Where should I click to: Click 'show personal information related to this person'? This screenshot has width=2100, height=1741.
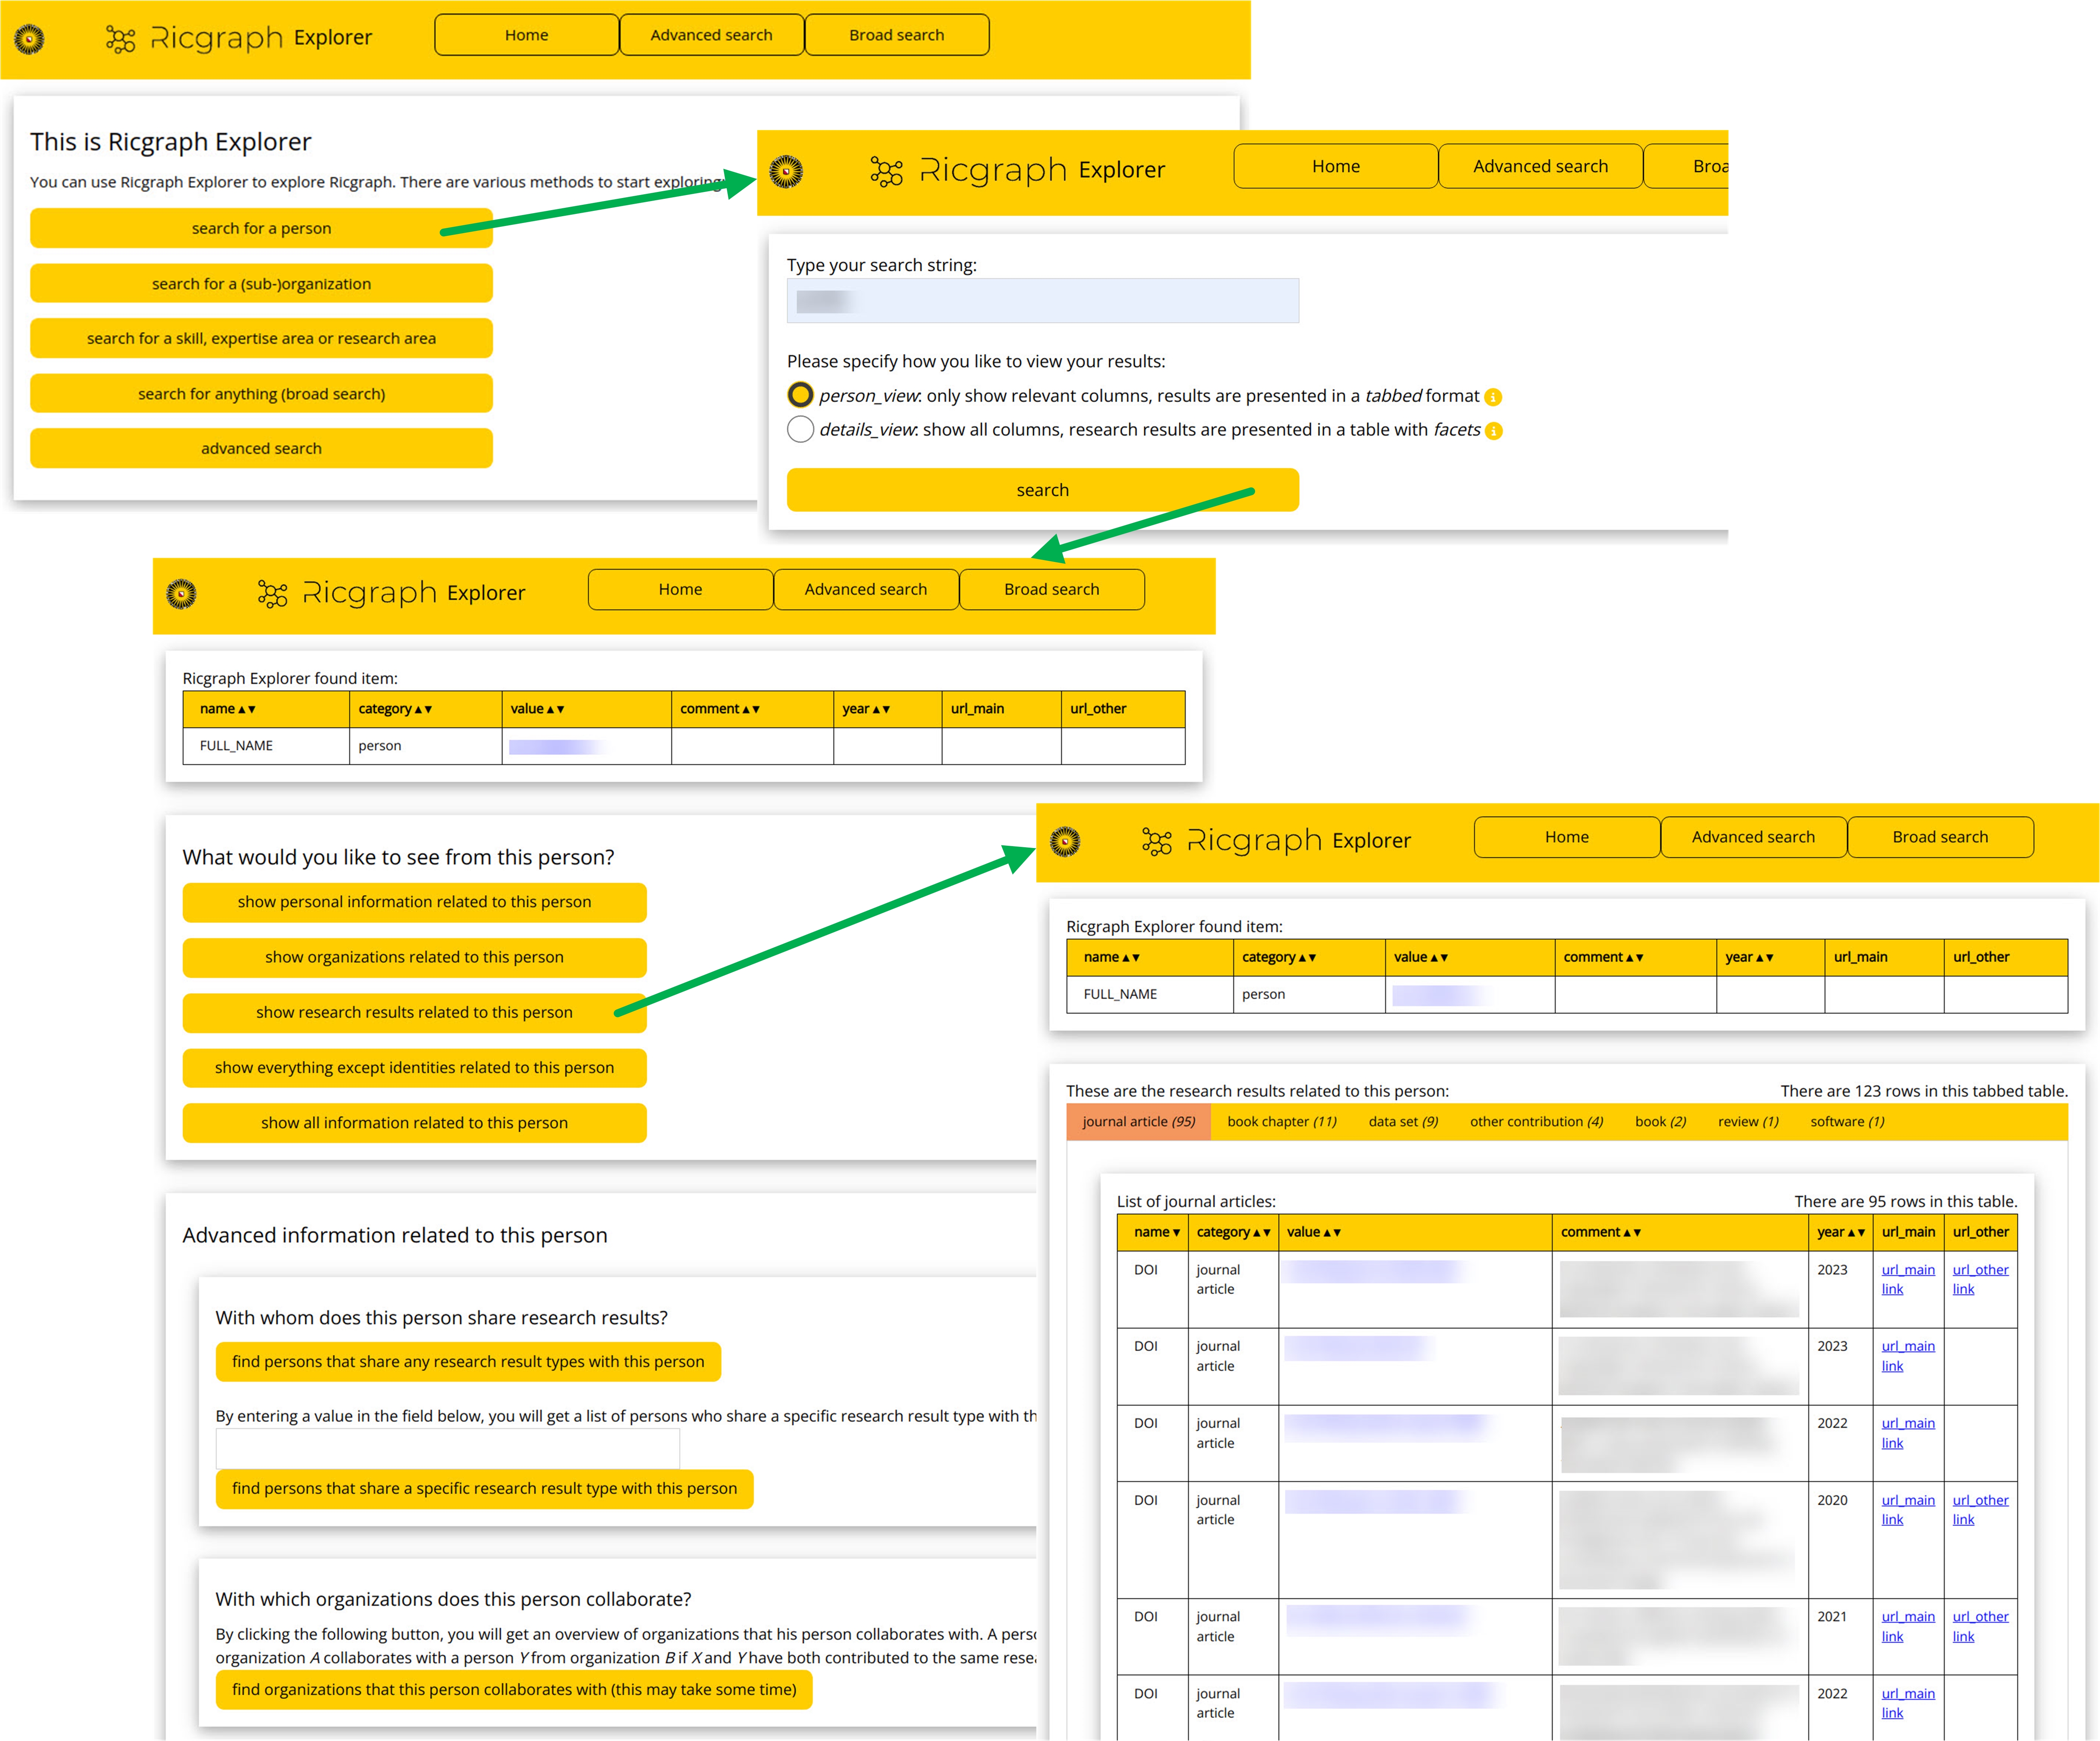click(x=414, y=902)
